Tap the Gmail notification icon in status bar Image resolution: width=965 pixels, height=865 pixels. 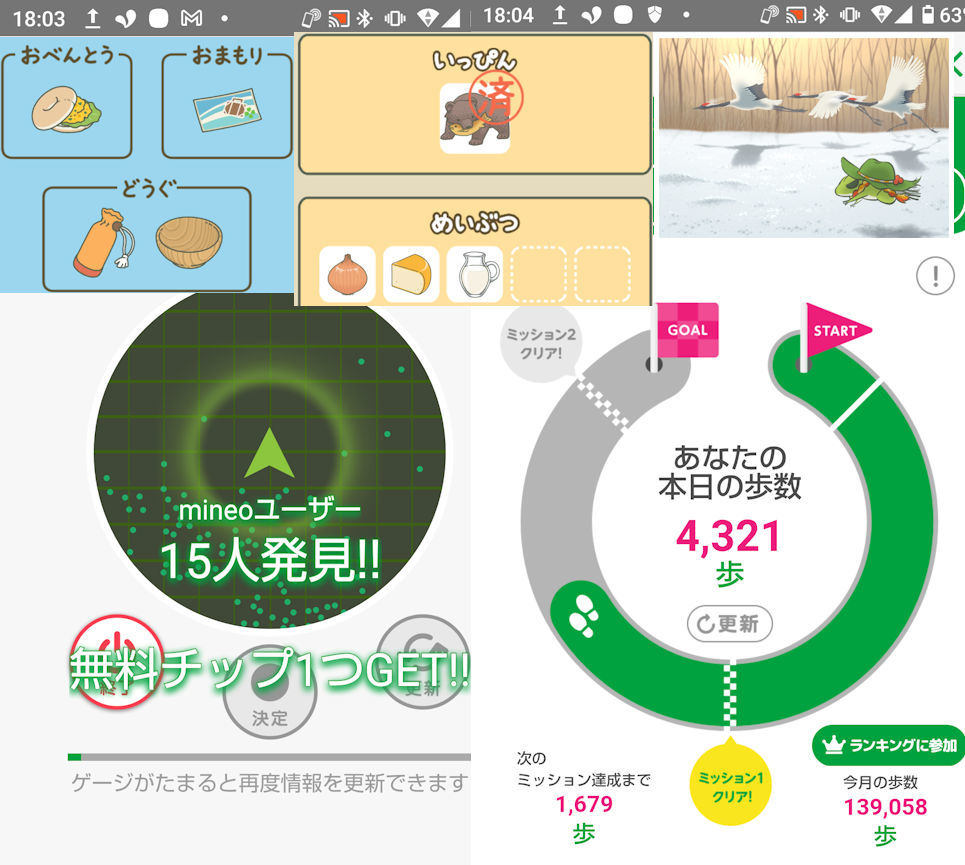click(x=191, y=18)
